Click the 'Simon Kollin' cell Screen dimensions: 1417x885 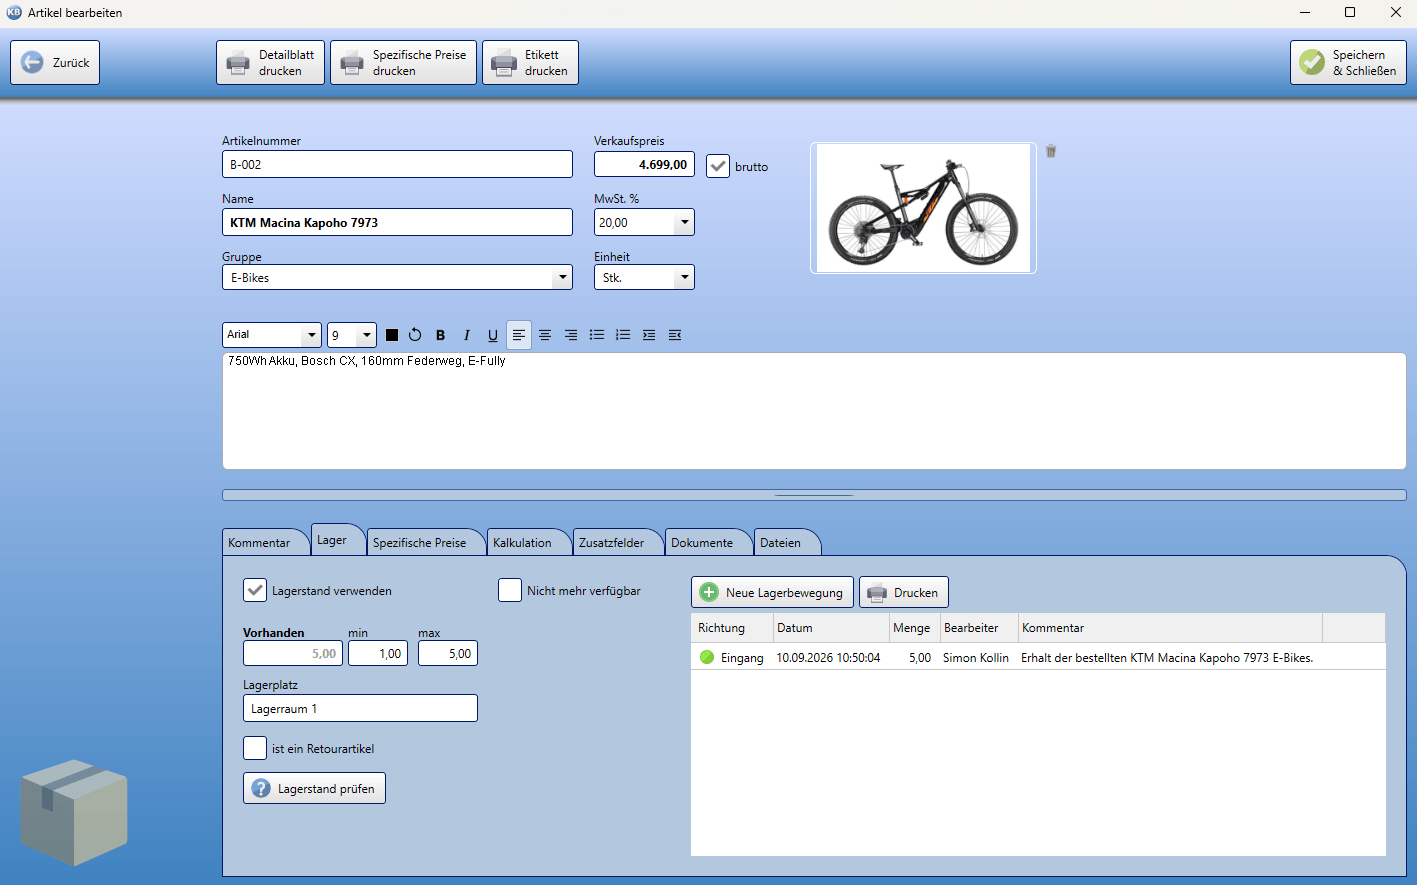976,658
